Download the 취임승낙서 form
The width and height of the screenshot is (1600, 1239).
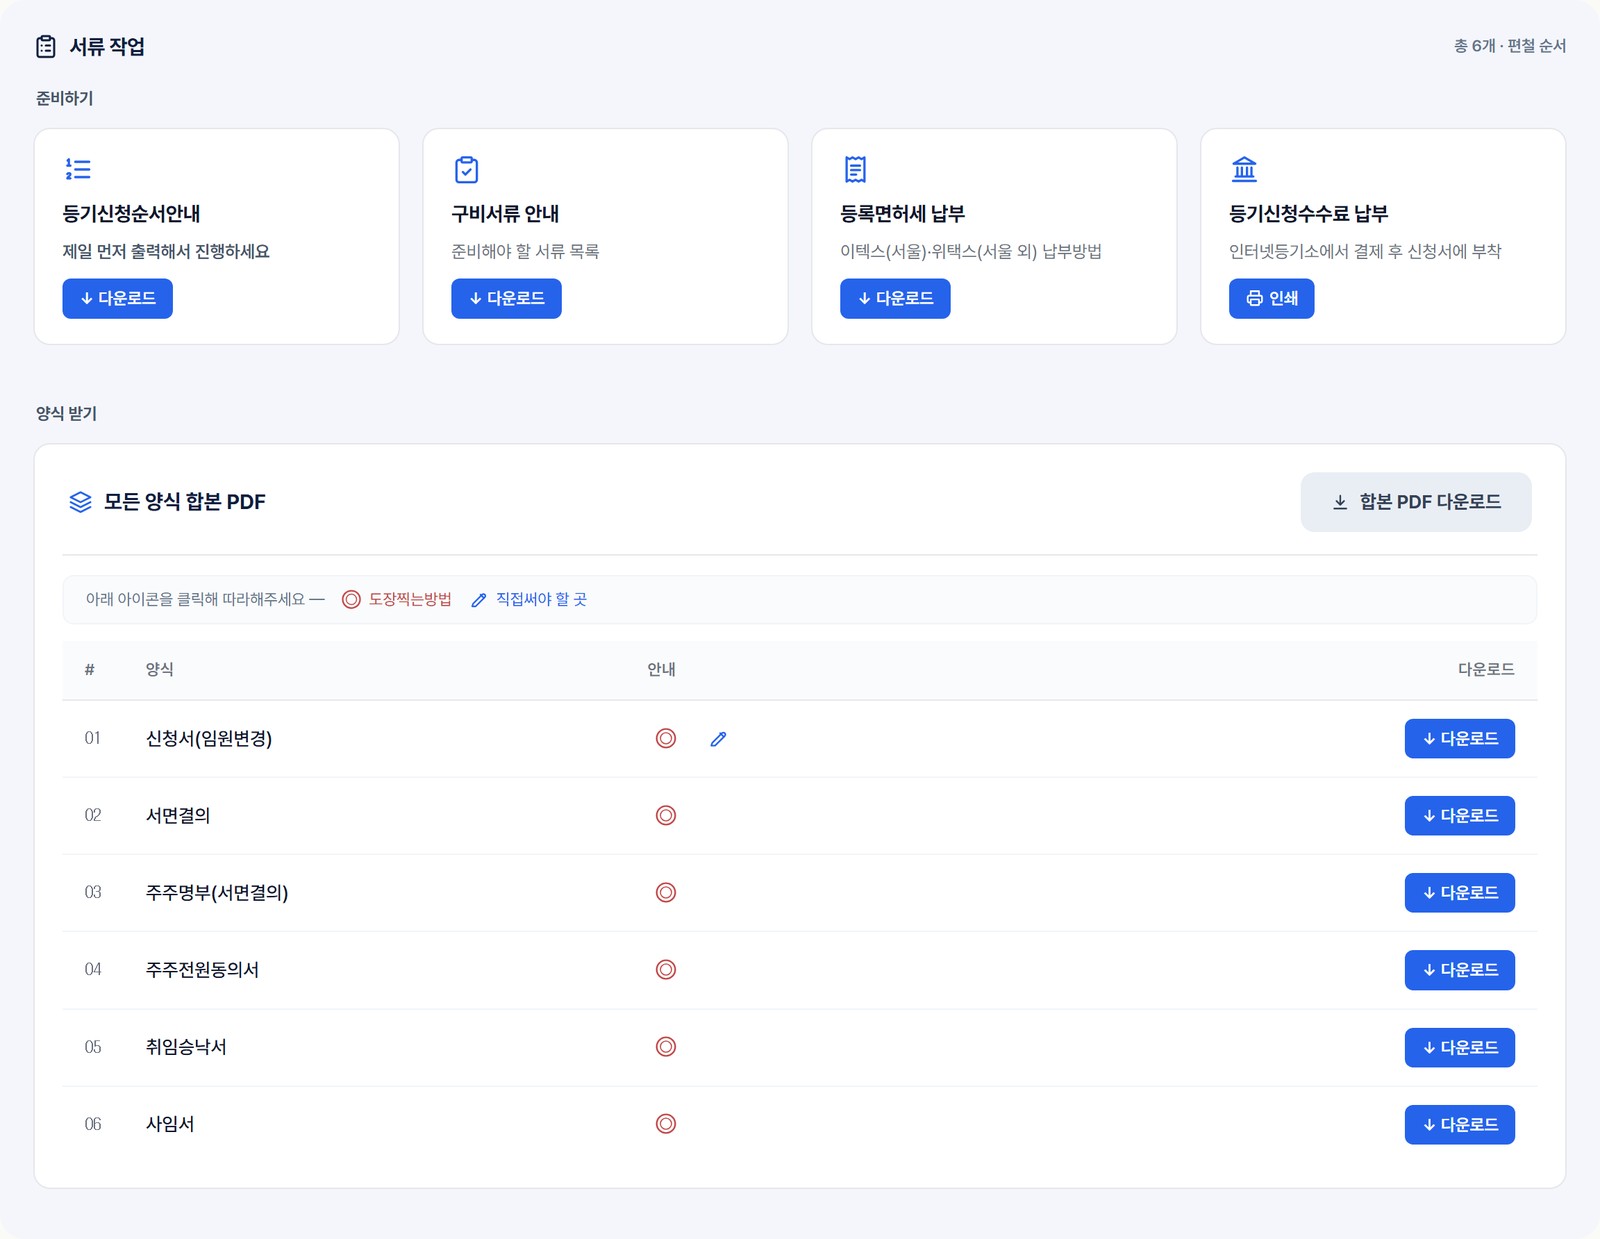[1460, 1047]
